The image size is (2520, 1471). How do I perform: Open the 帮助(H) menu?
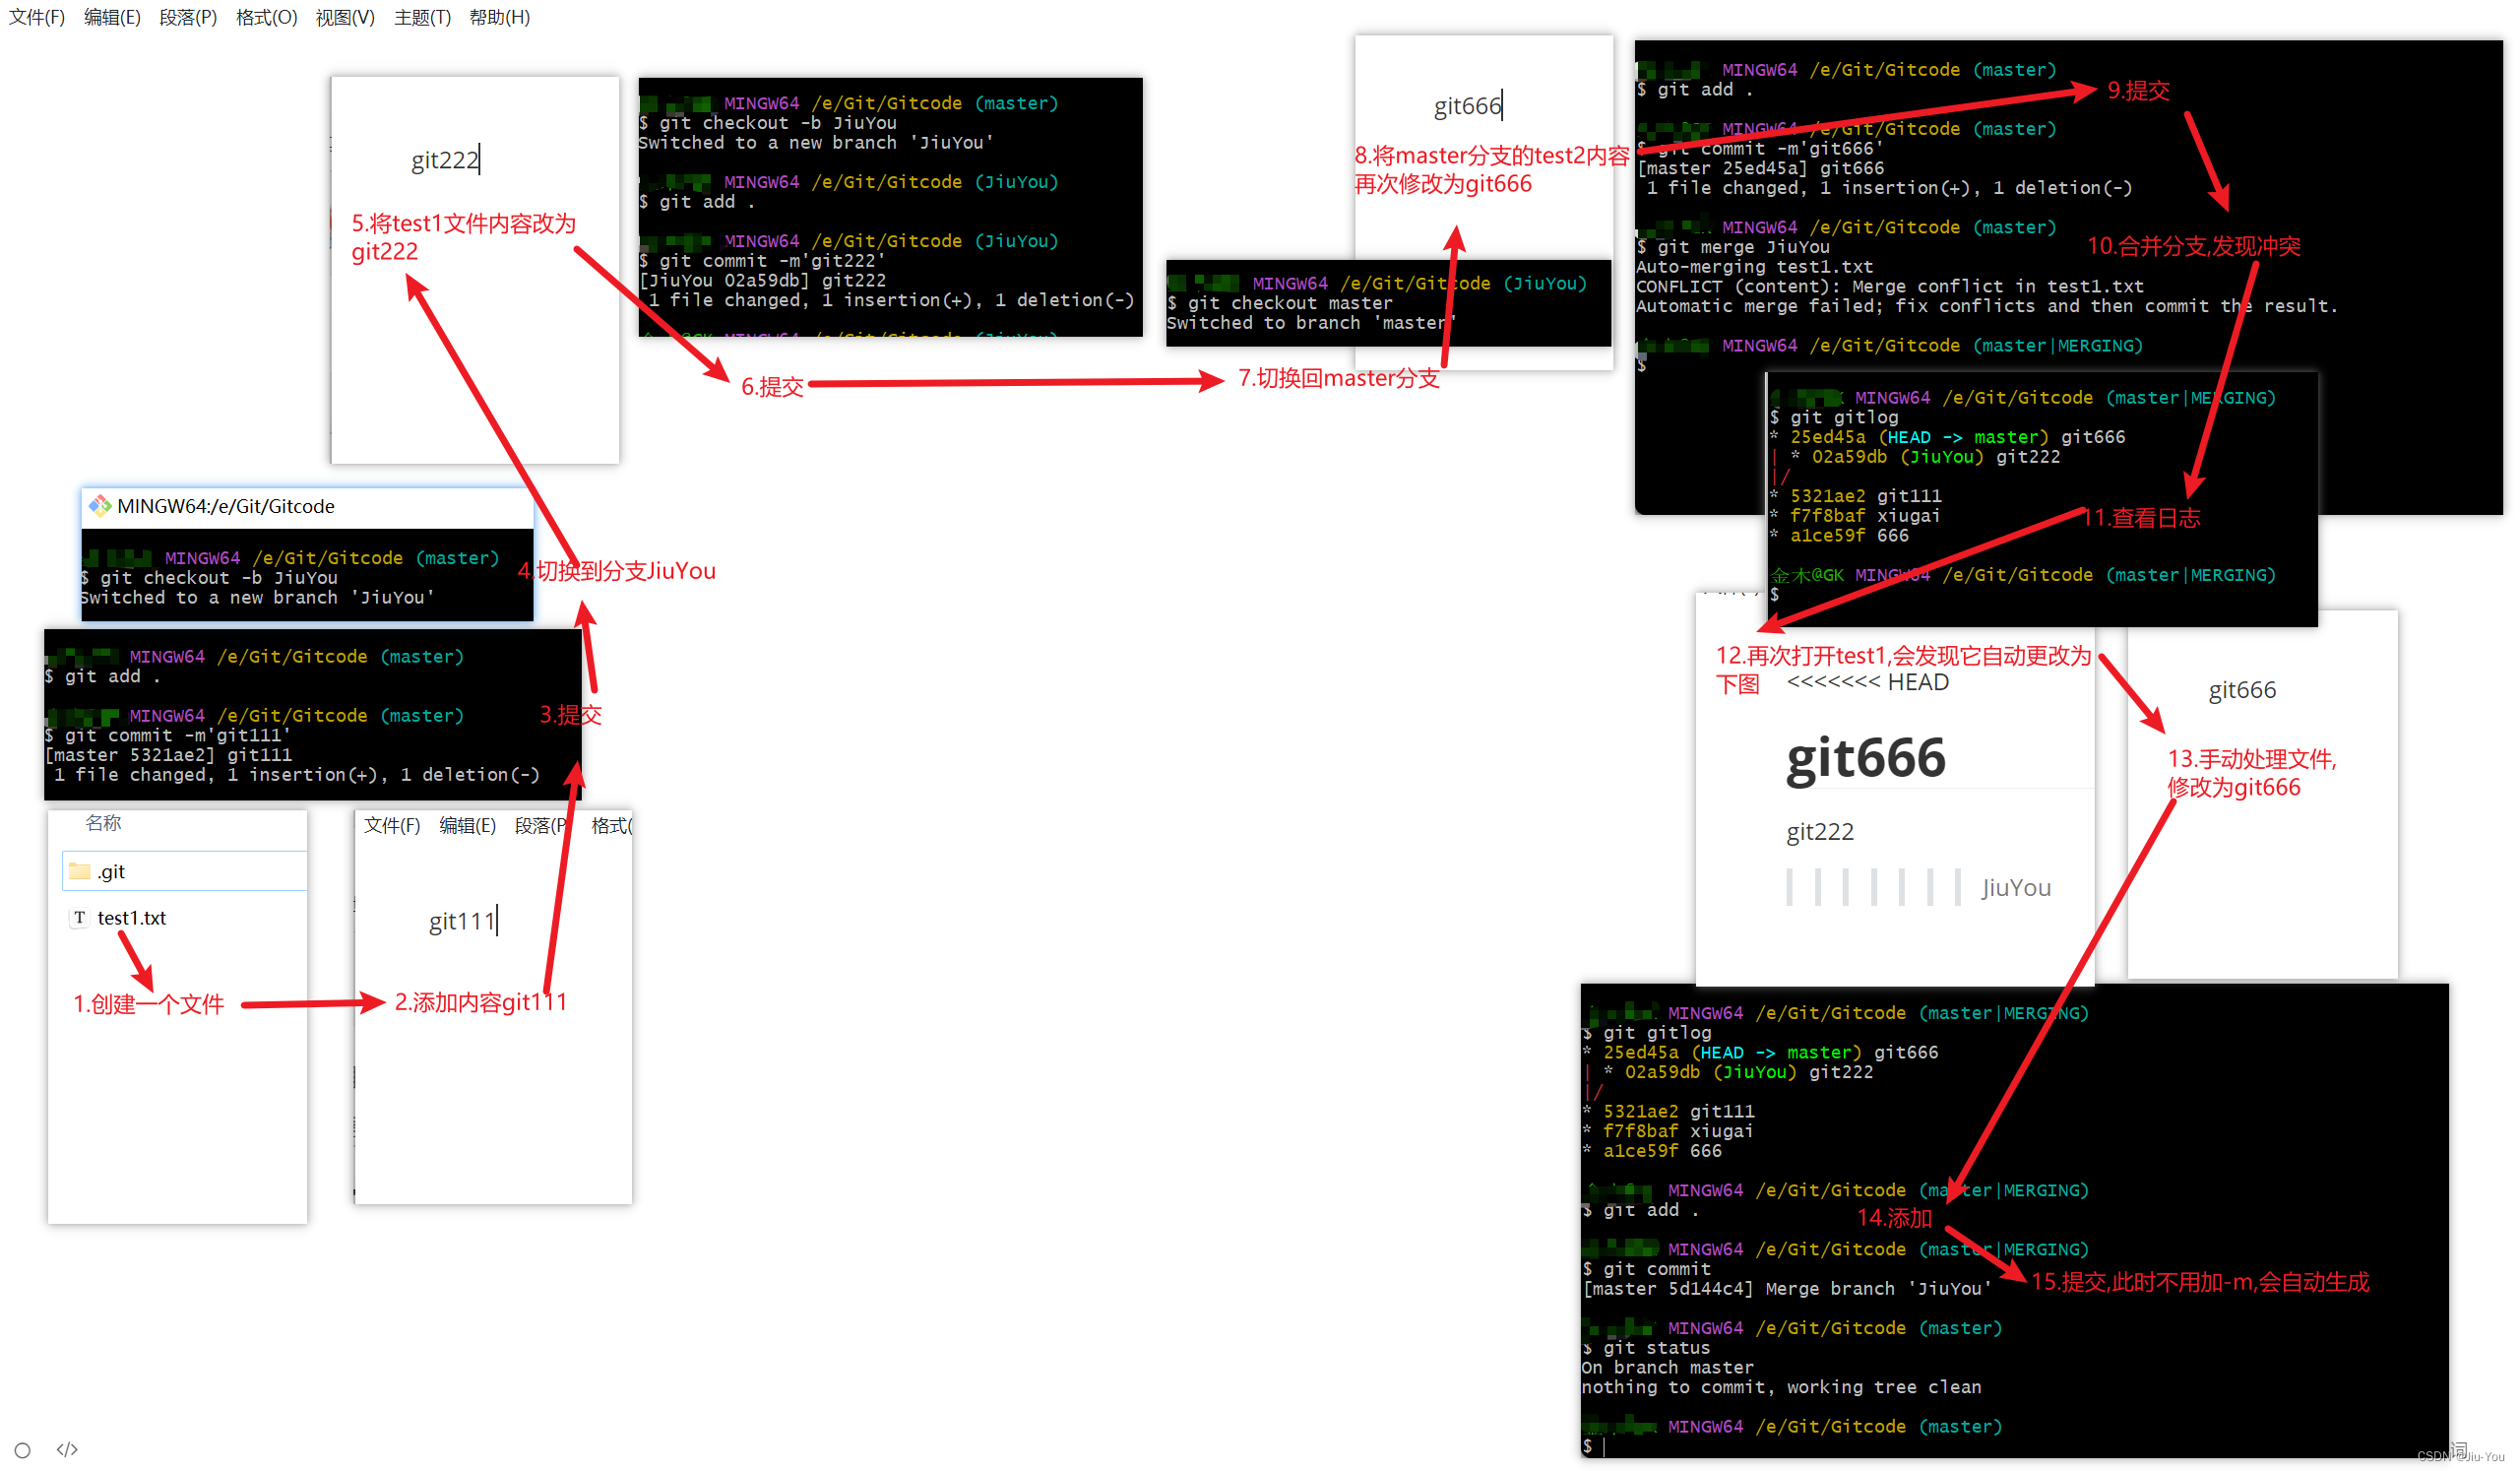[499, 17]
